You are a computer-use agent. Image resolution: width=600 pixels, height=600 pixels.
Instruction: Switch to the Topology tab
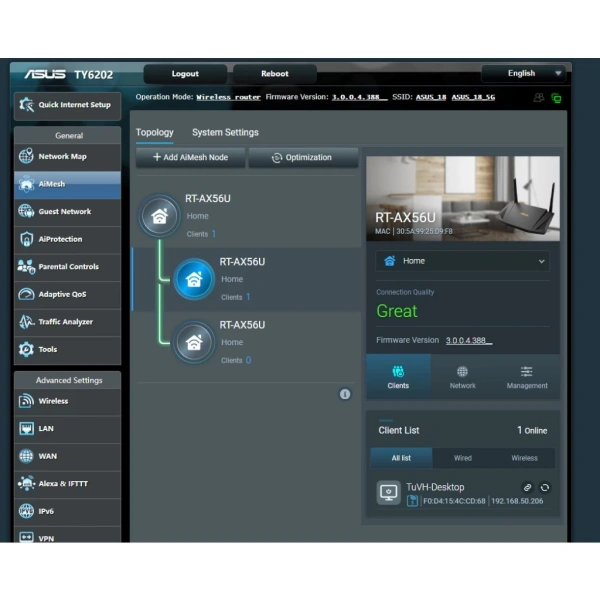click(x=155, y=132)
